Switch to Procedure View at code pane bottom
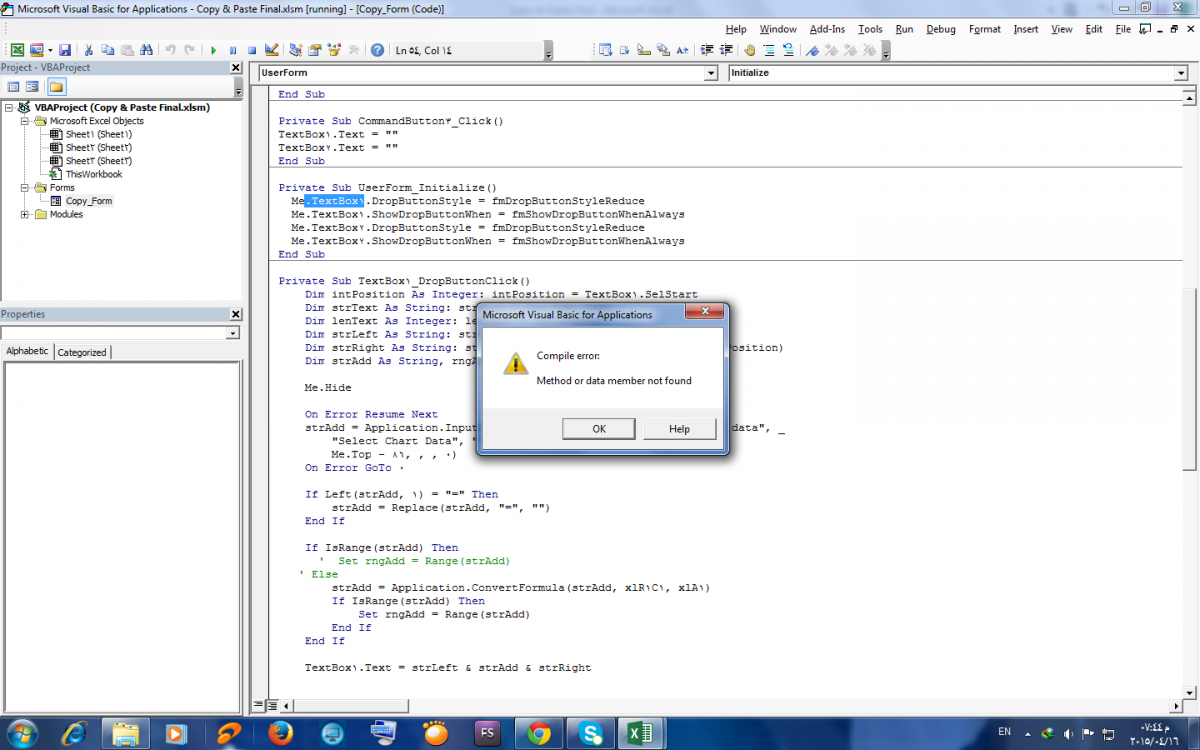The image size is (1200, 750). (x=258, y=705)
